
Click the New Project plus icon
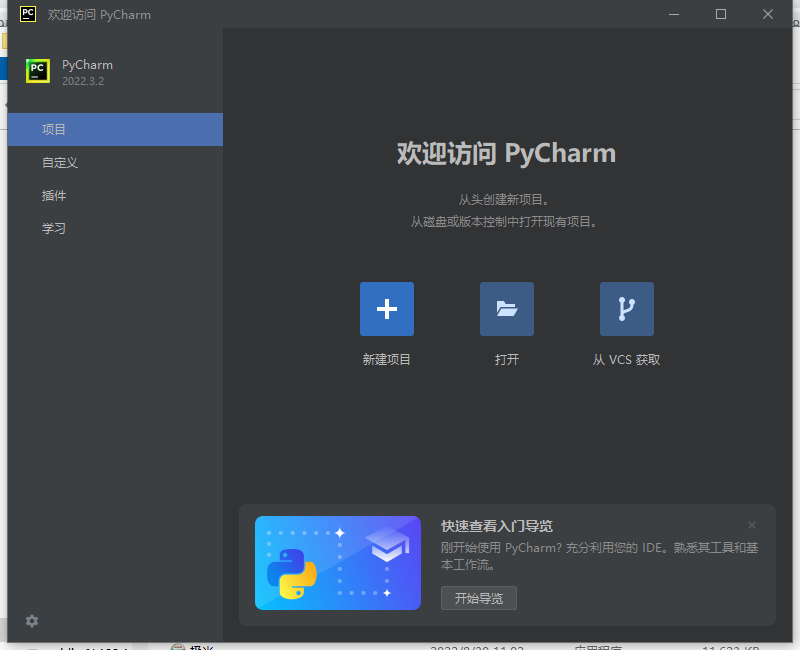(x=387, y=309)
